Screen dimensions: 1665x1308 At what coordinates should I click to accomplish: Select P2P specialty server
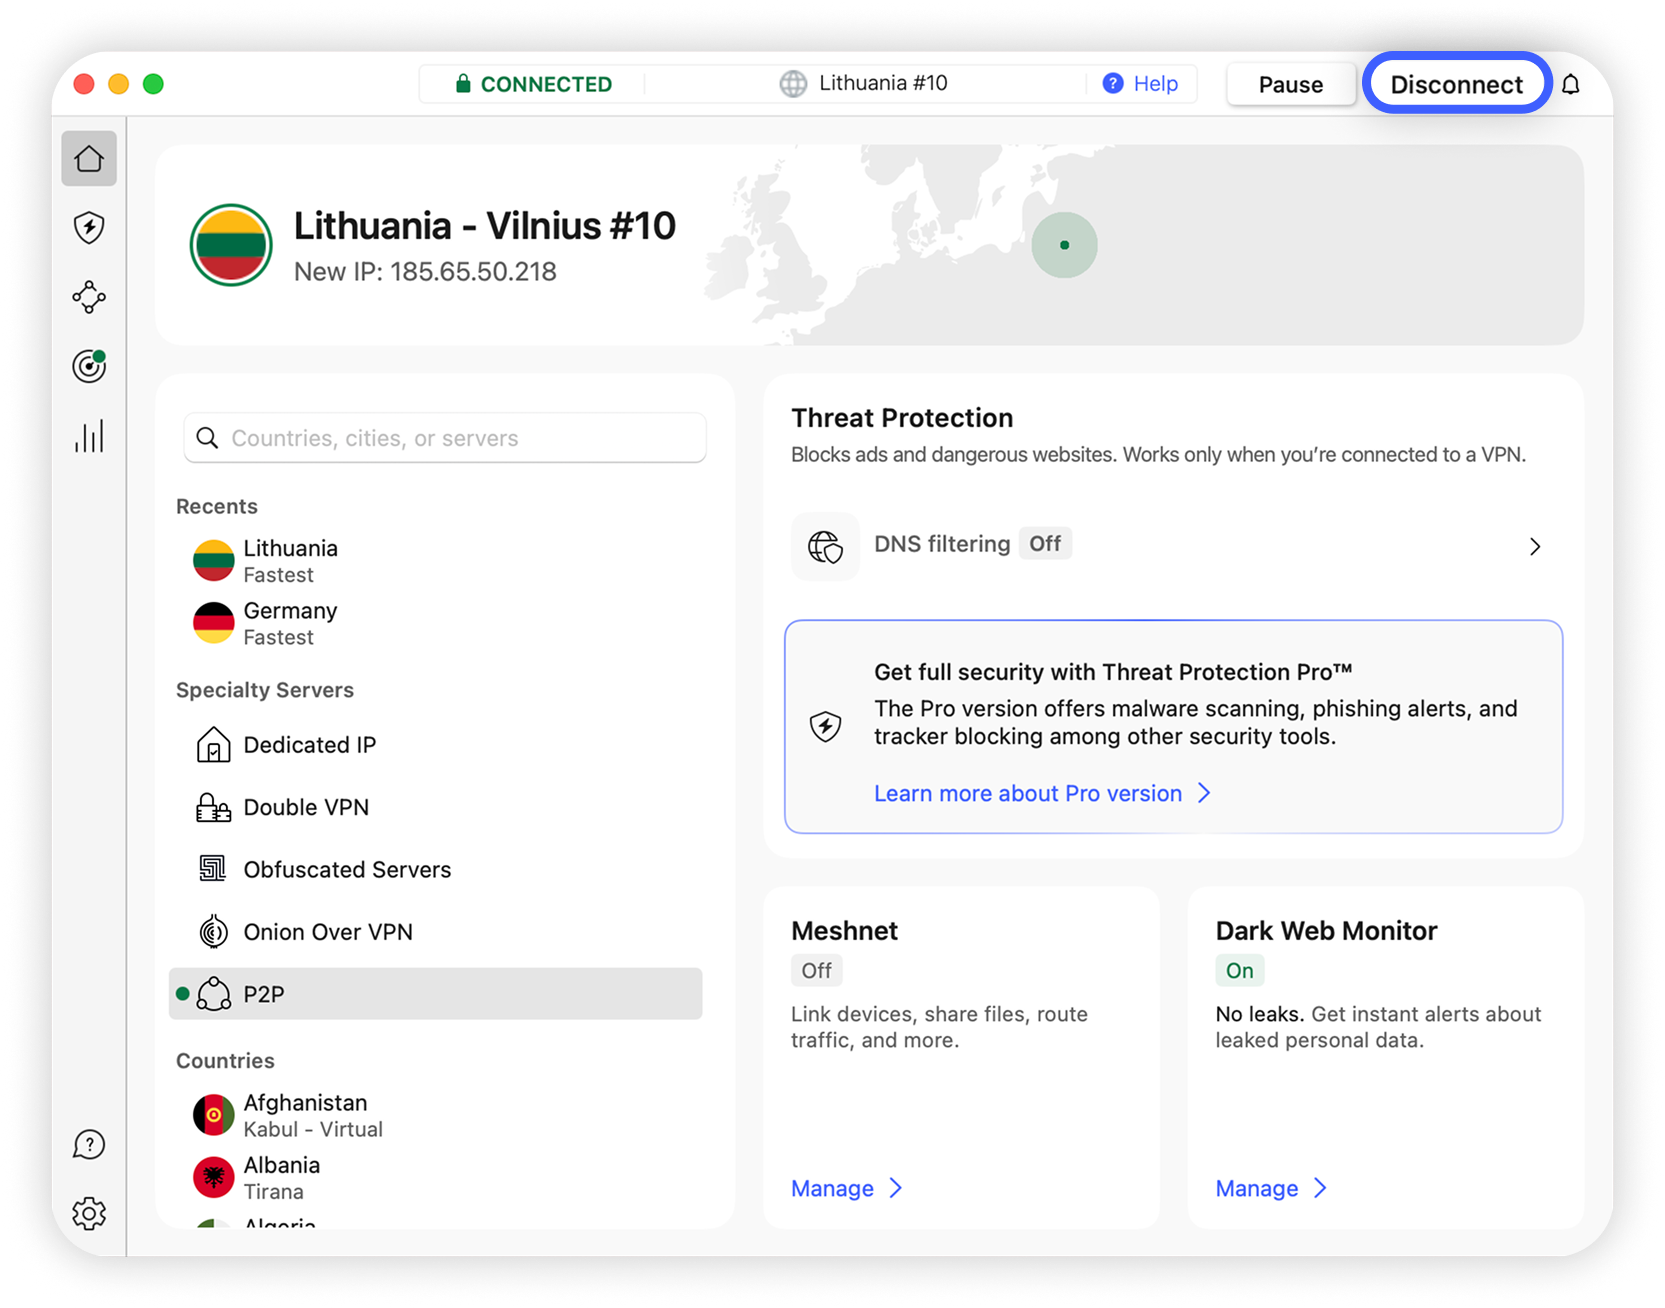coord(435,994)
